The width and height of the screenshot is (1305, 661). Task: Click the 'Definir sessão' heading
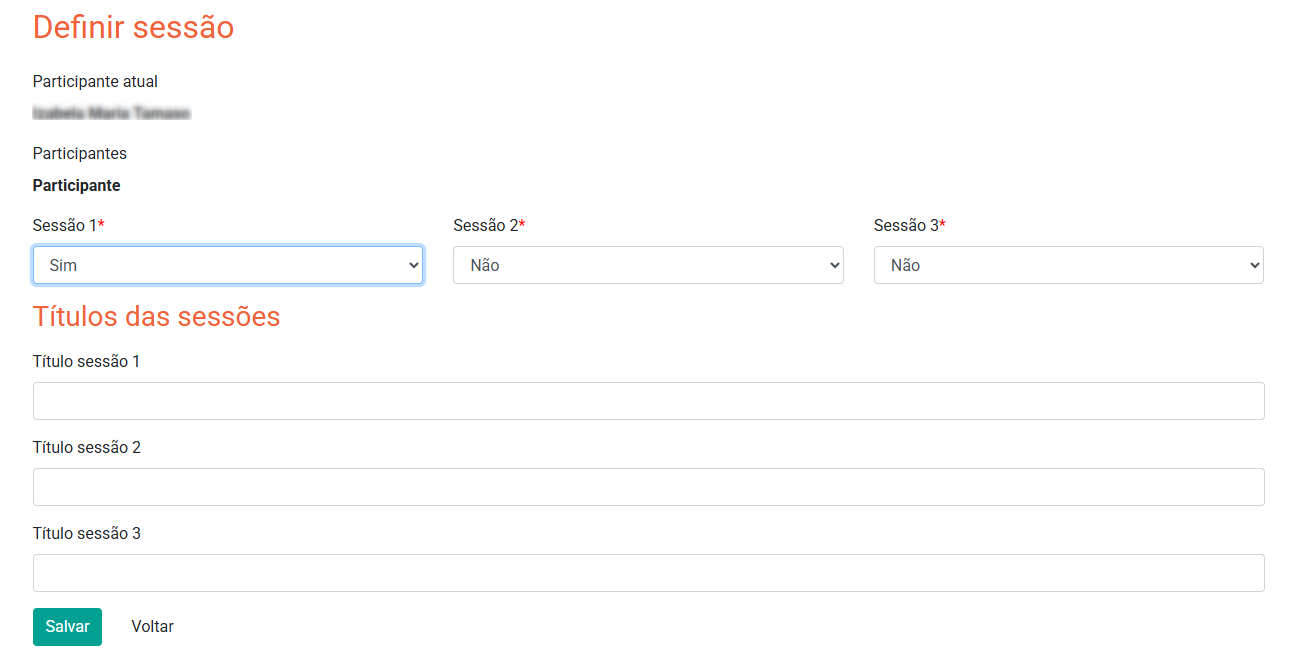(133, 27)
